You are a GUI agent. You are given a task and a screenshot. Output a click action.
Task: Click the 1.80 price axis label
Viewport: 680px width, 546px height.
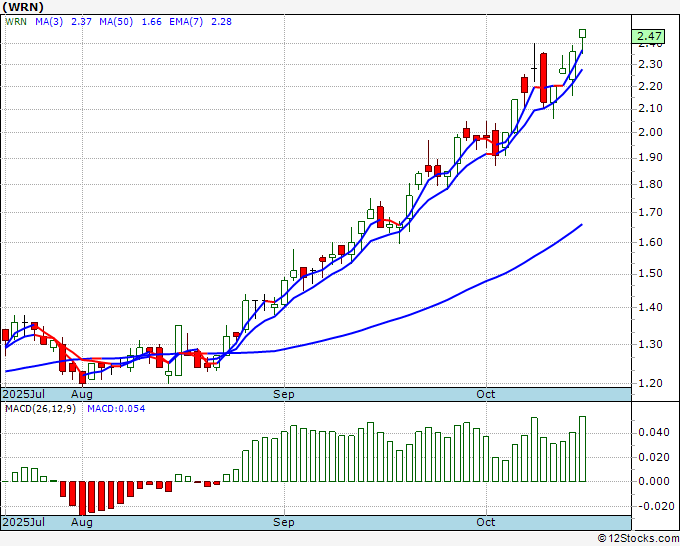pos(651,184)
